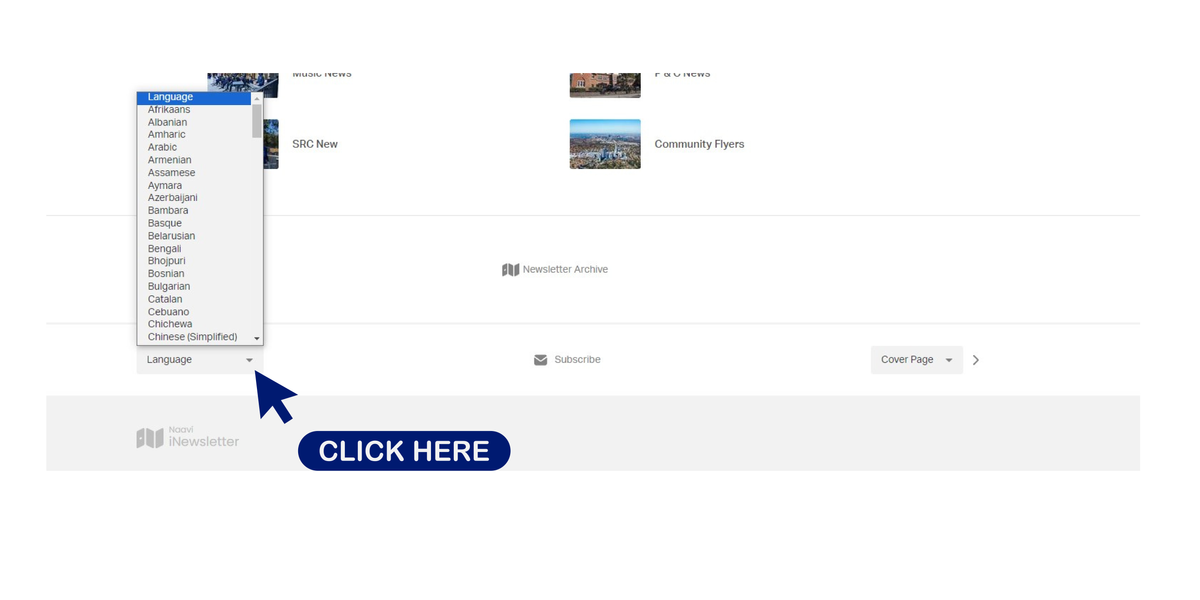This screenshot has width=1200, height=600.
Task: Open the Language dropdown below the list
Action: pyautogui.click(x=200, y=360)
